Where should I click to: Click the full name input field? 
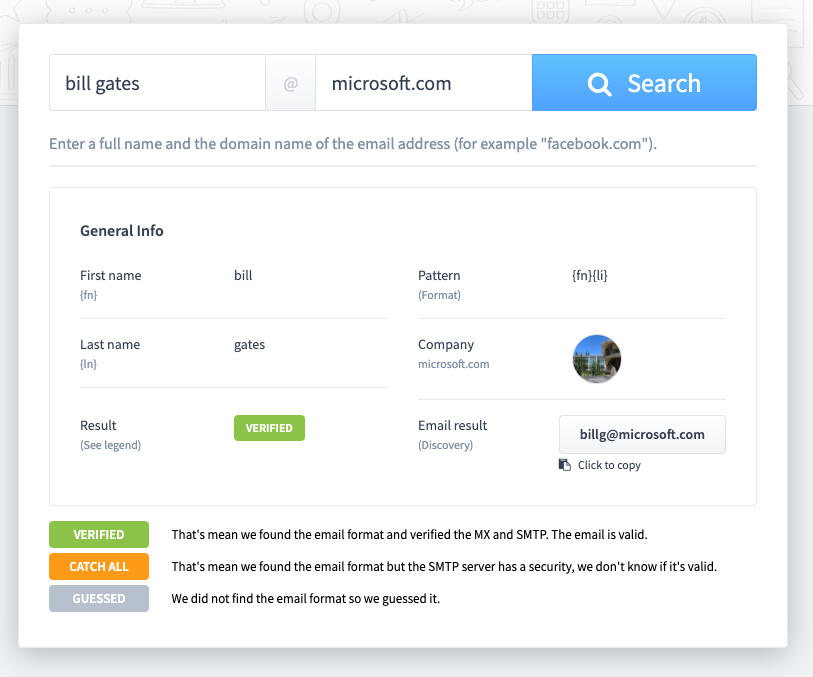[157, 83]
